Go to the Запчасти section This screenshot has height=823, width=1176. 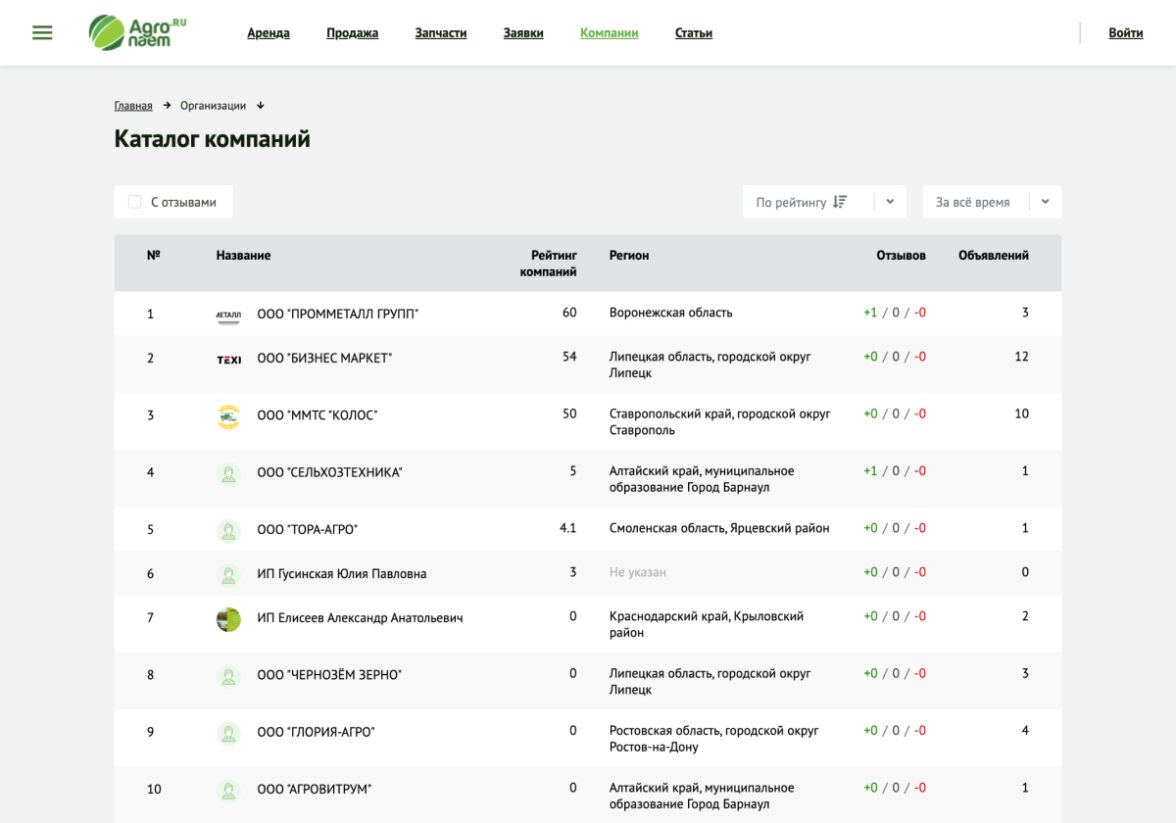tap(441, 33)
